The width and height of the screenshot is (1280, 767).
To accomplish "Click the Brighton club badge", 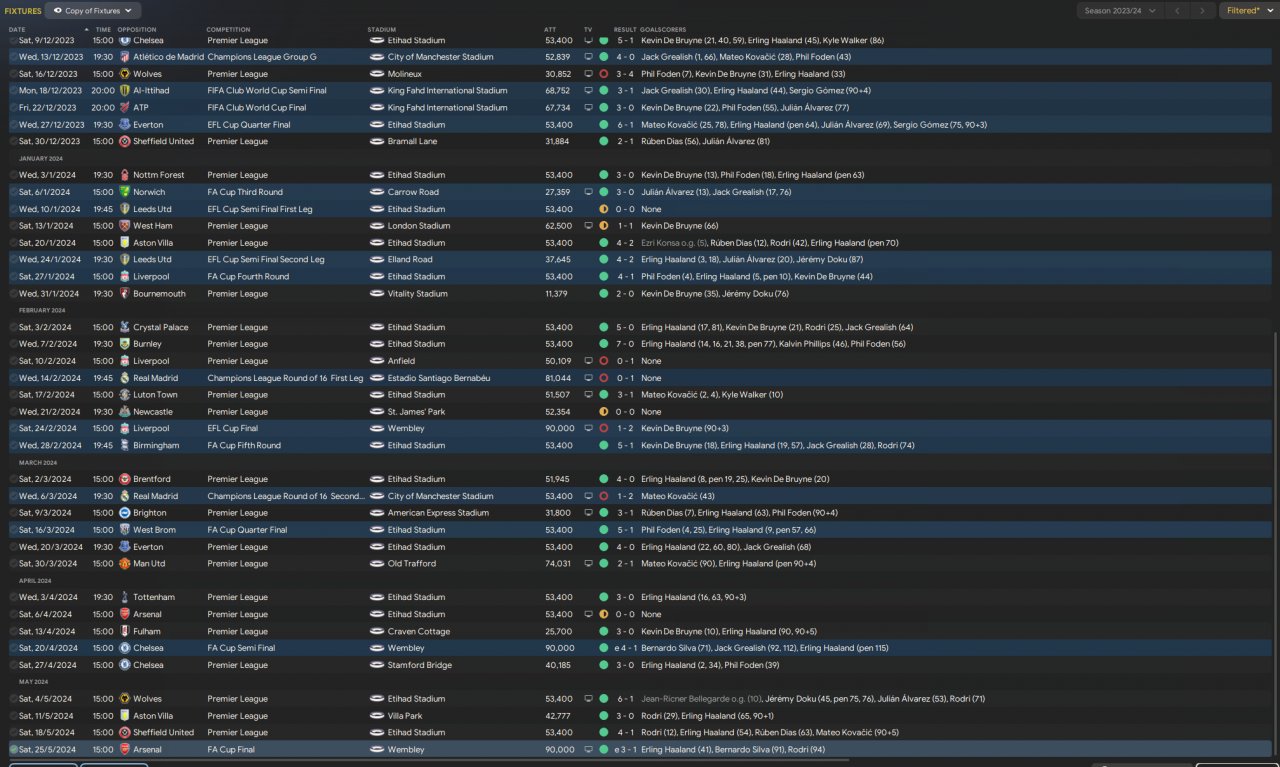I will tap(124, 513).
